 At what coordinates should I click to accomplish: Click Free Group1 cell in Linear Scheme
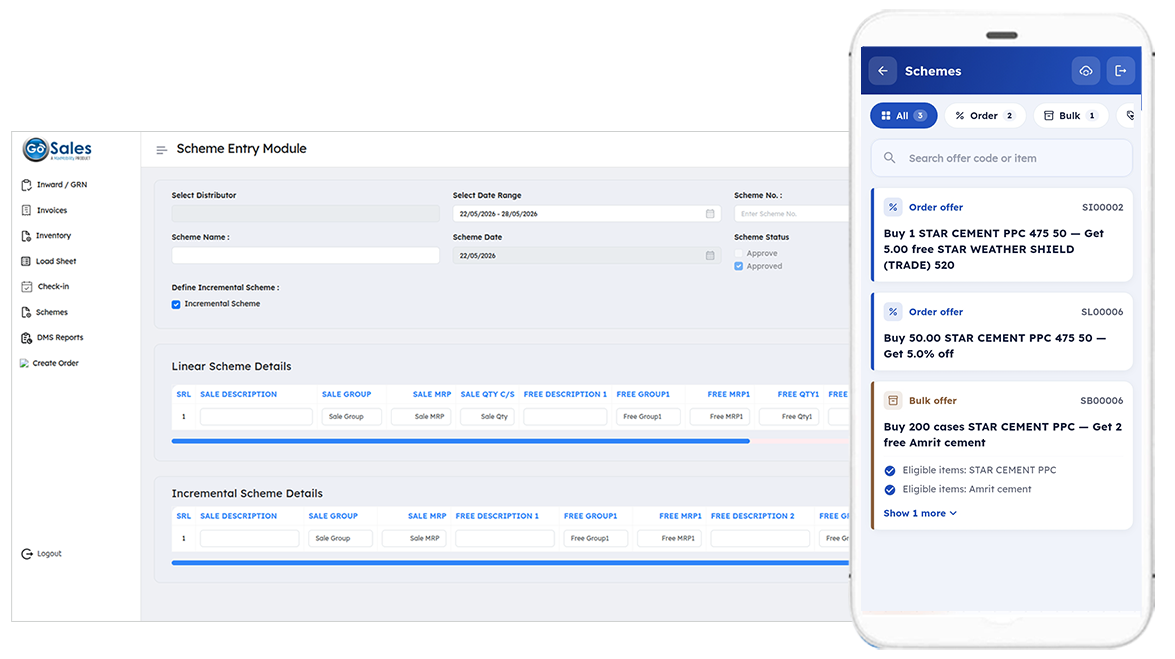(648, 417)
